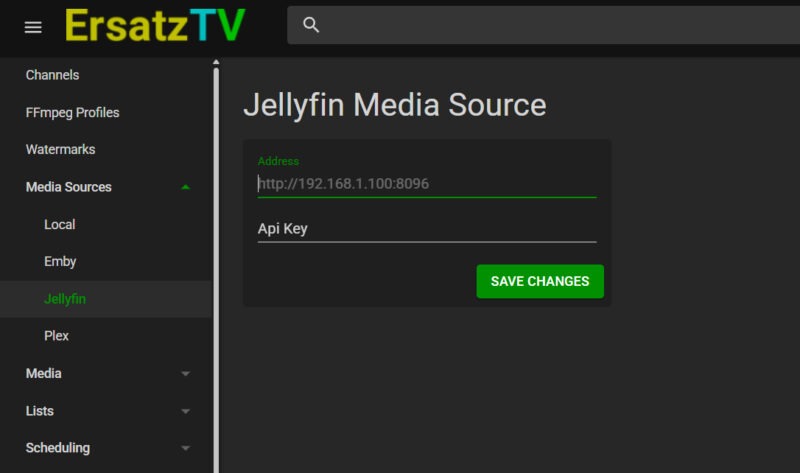800x473 pixels.
Task: Select Jellyfin media source
Action: coord(106,299)
